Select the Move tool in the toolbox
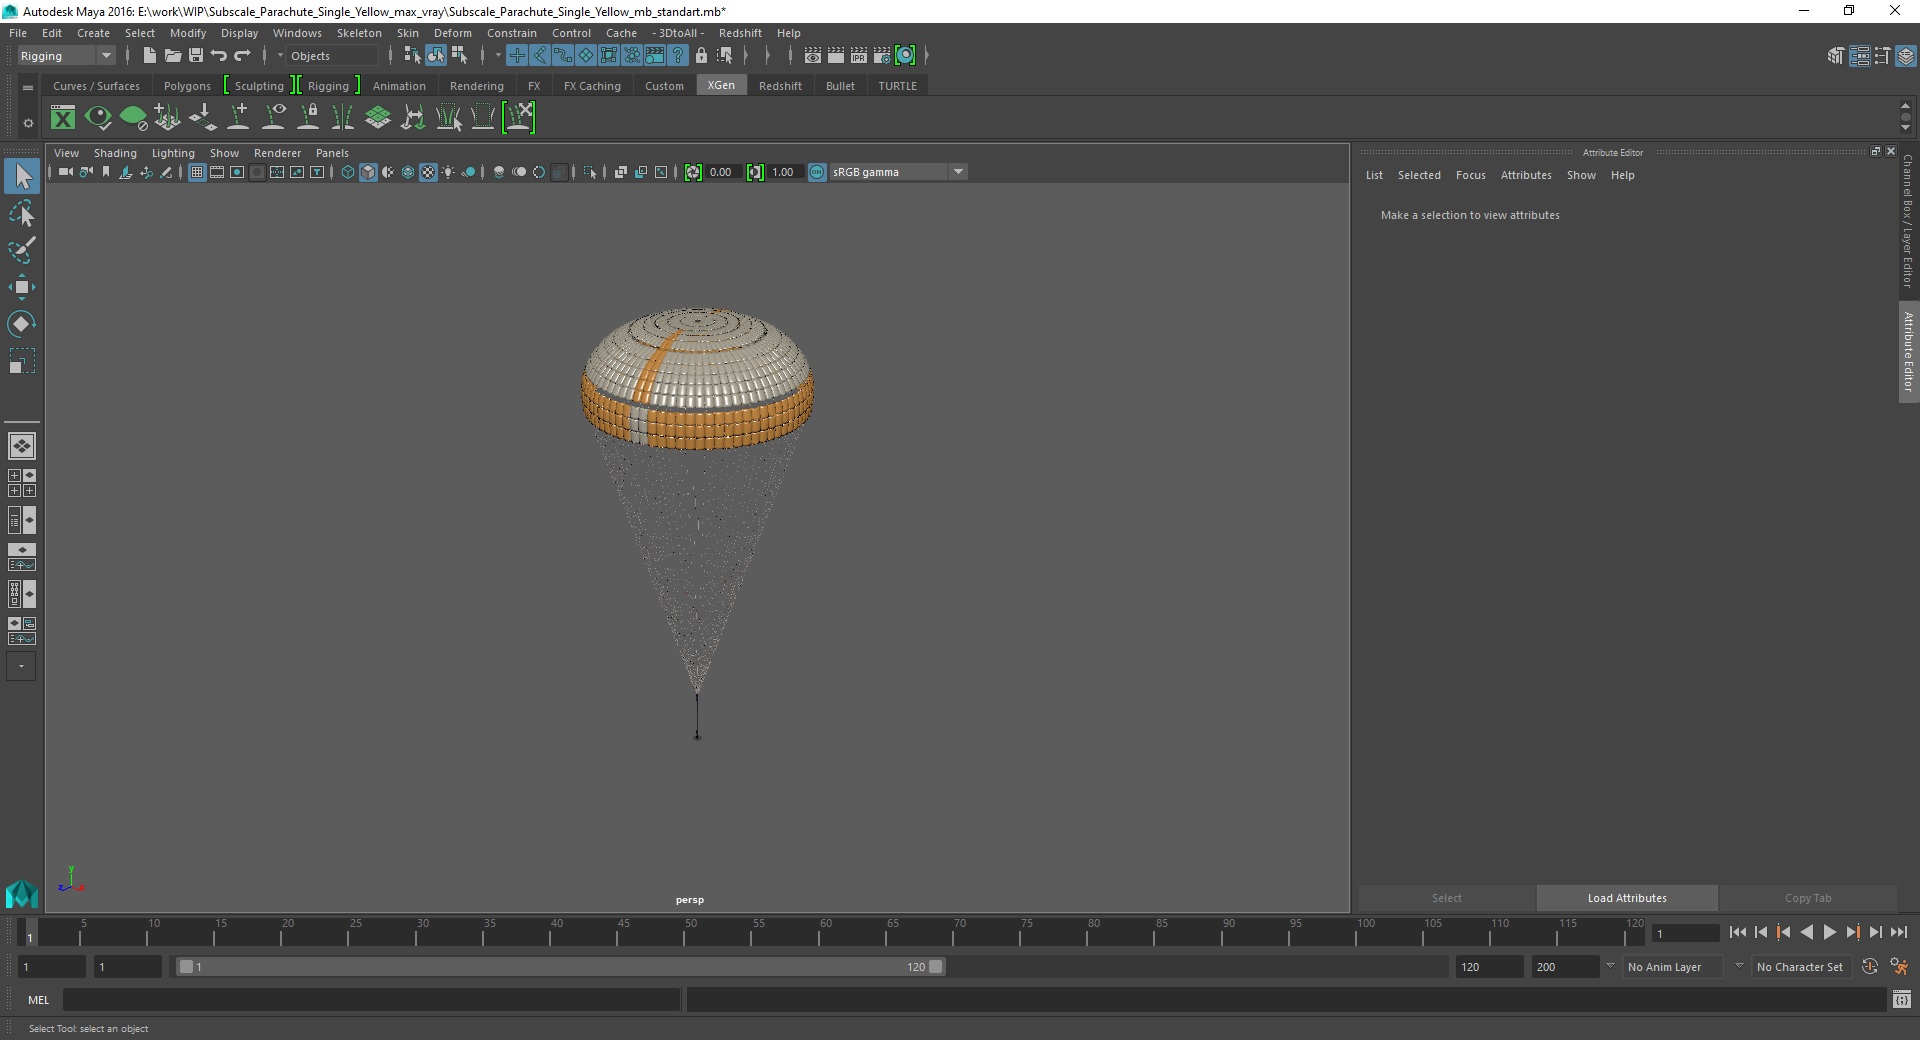 (22, 287)
